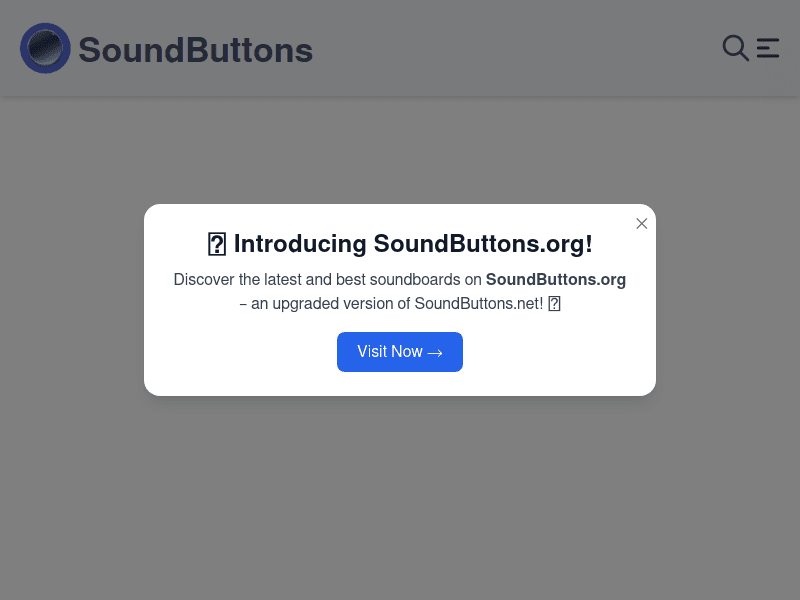Click the emoji after SoundButtons.net mention
This screenshot has height=600, width=800.
pyautogui.click(x=554, y=303)
